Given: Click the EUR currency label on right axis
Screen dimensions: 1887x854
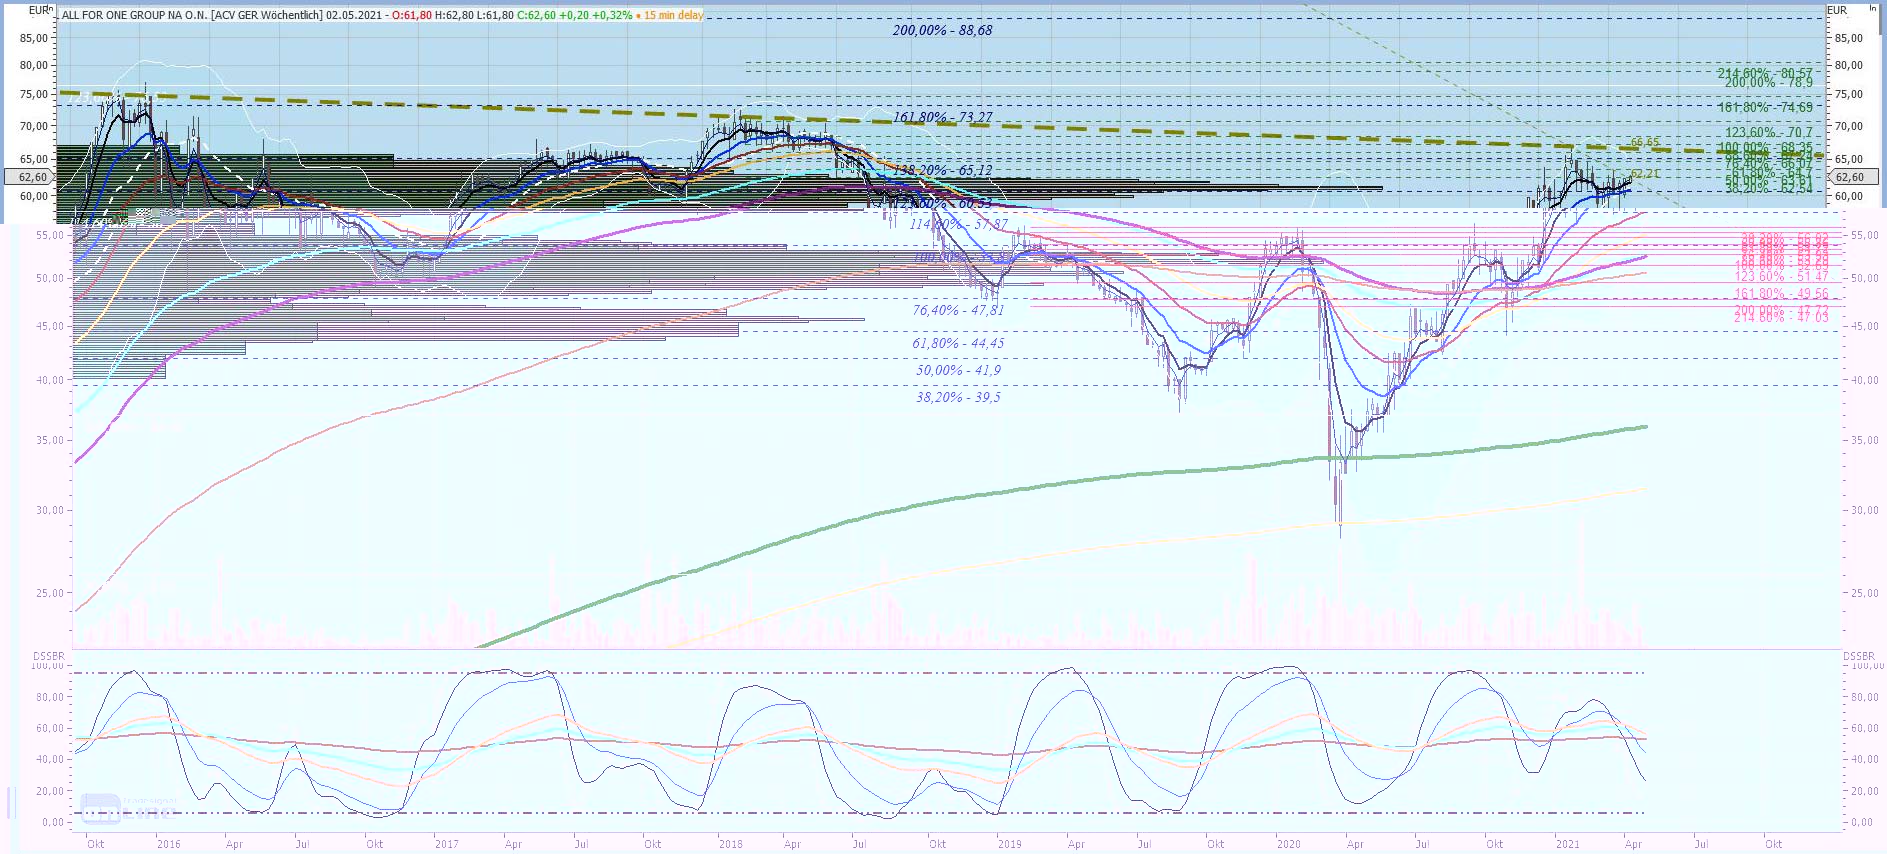Looking at the screenshot, I should click(x=1838, y=10).
